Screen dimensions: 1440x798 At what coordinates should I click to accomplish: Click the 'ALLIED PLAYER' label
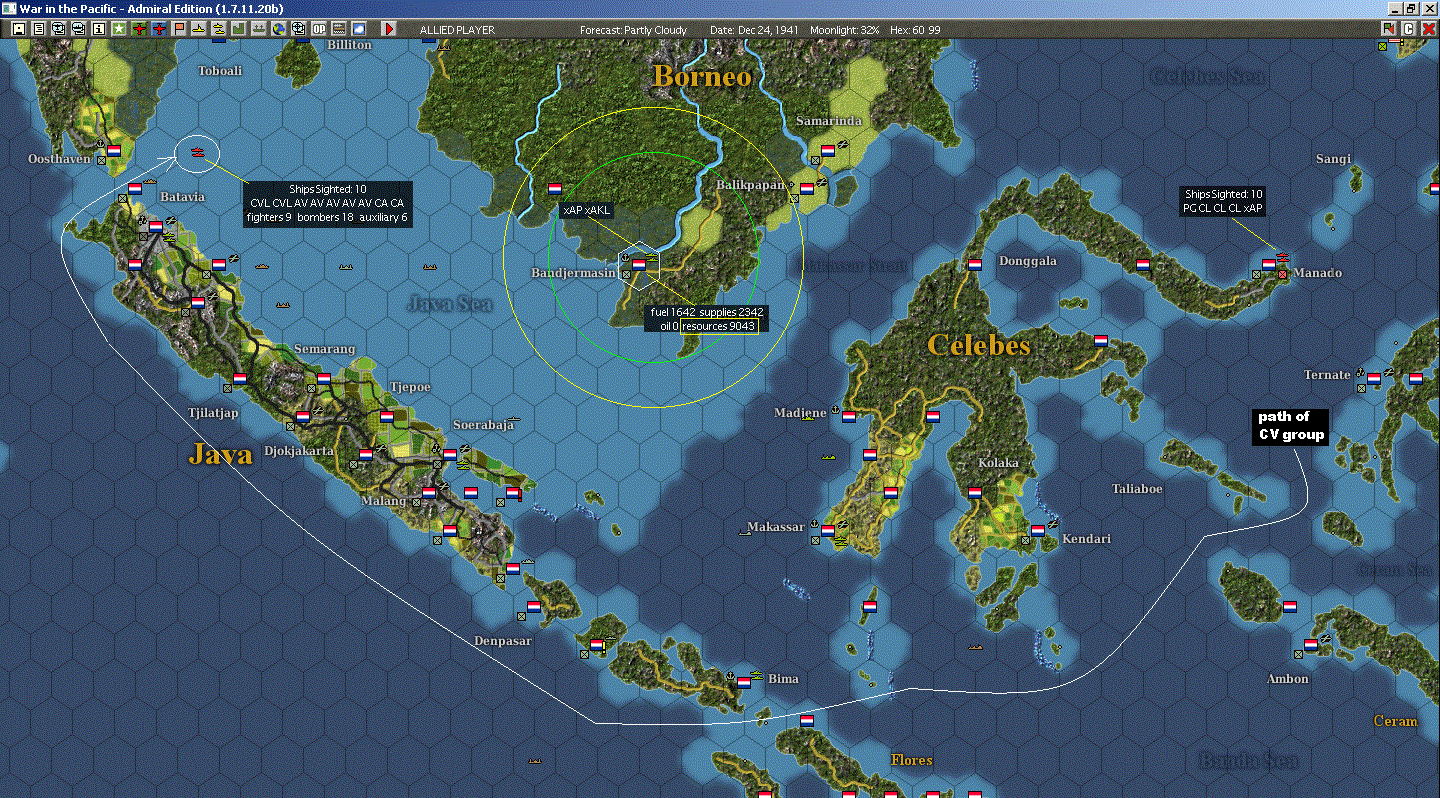click(458, 30)
